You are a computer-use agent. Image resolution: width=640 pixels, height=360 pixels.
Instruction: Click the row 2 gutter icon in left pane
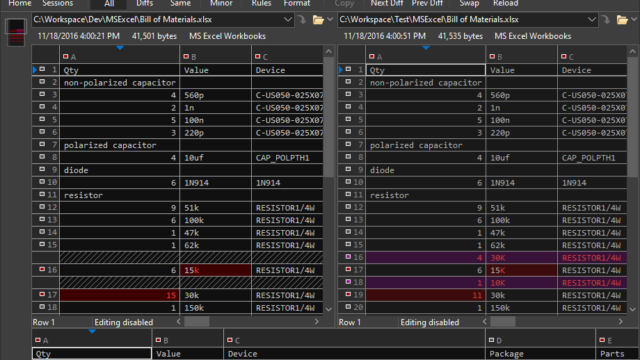pyautogui.click(x=42, y=82)
